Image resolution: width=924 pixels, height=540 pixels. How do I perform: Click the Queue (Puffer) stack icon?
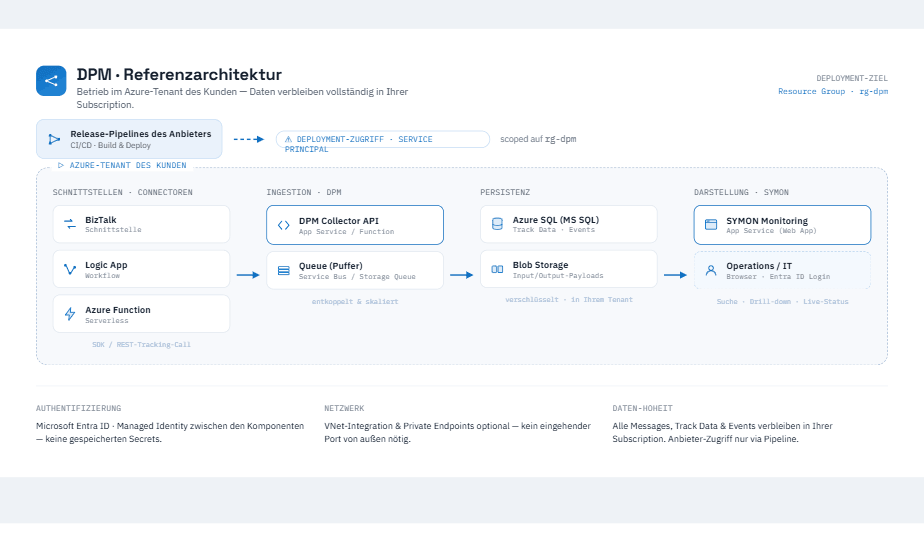(x=283, y=271)
